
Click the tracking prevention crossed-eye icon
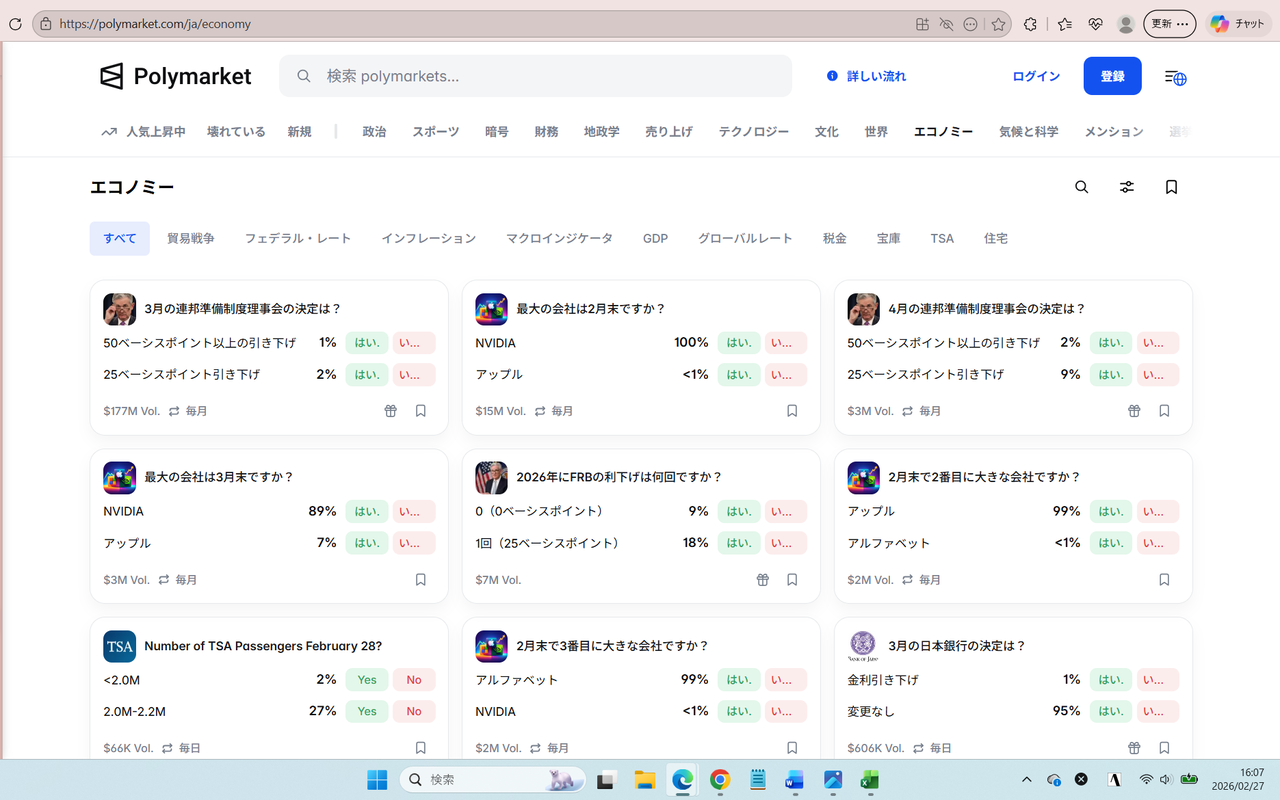pyautogui.click(x=946, y=24)
